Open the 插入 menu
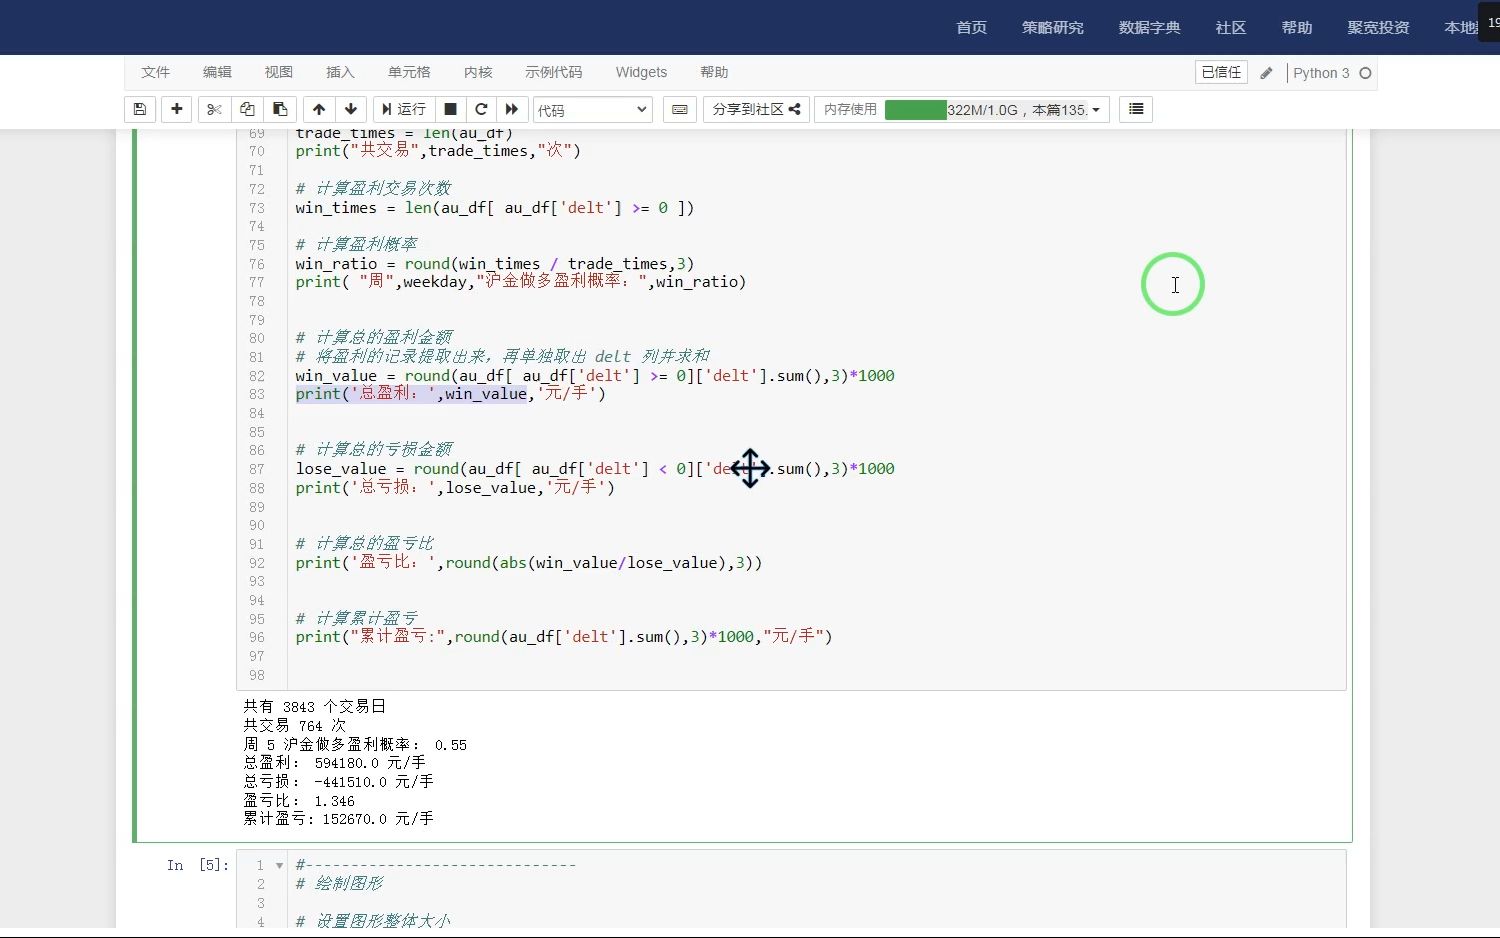Viewport: 1500px width, 938px height. (340, 72)
